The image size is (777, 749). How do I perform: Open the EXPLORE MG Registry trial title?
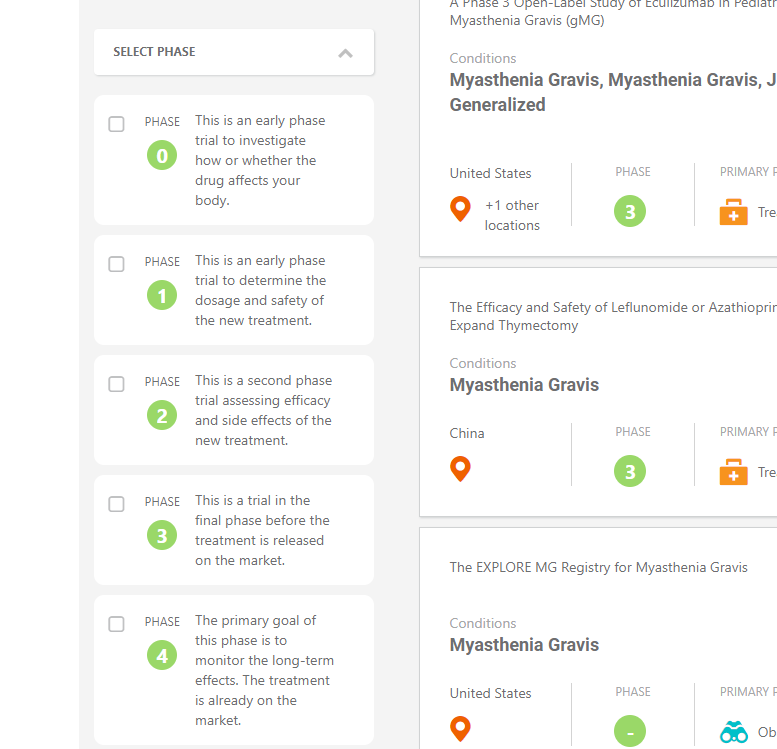pos(598,567)
